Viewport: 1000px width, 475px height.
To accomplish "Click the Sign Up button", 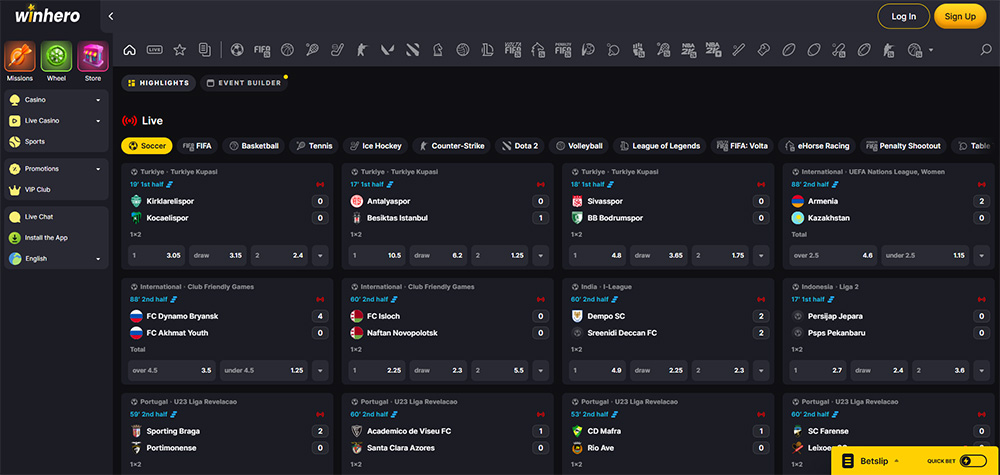I will coord(959,16).
